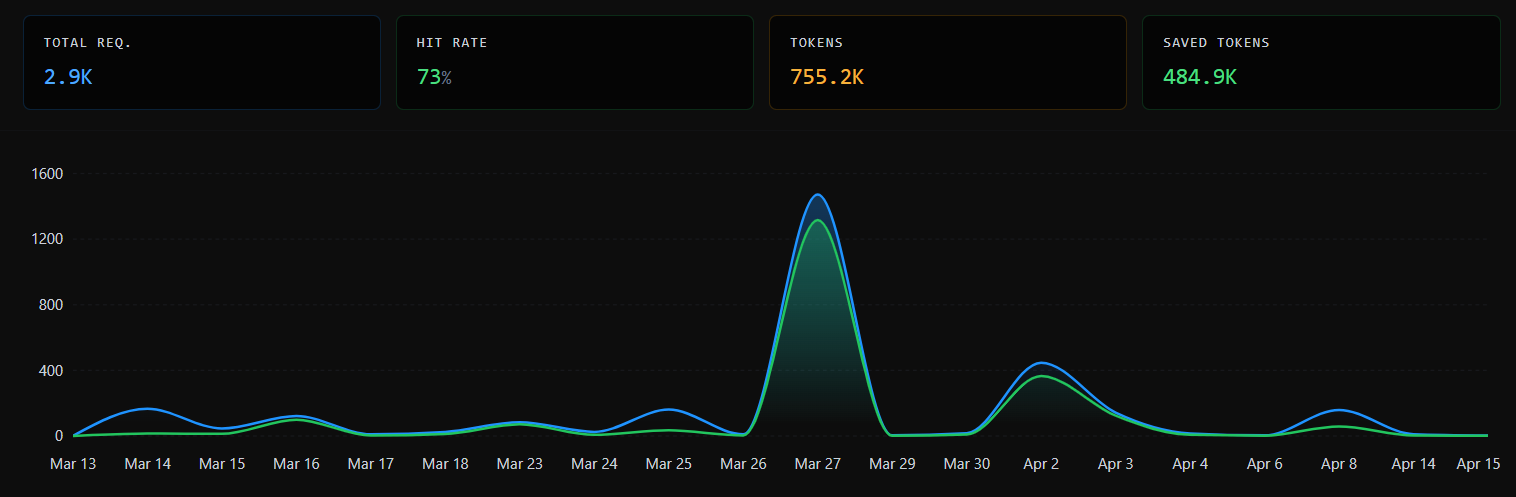Click the Mar 16 x-axis label
Screen dimensions: 1516x497
(x=297, y=464)
